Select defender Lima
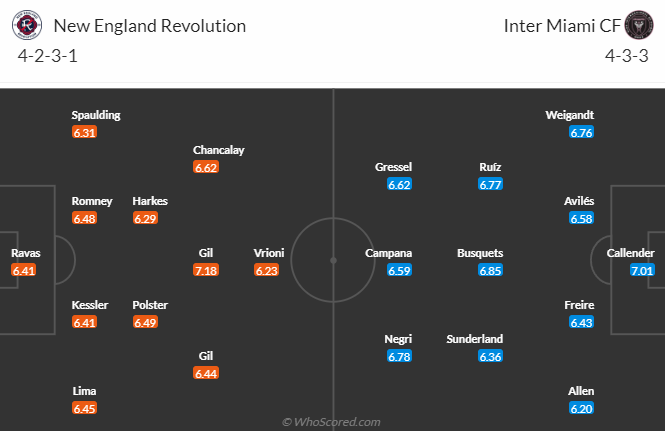Screen dimensions: 665x431 click(x=84, y=391)
